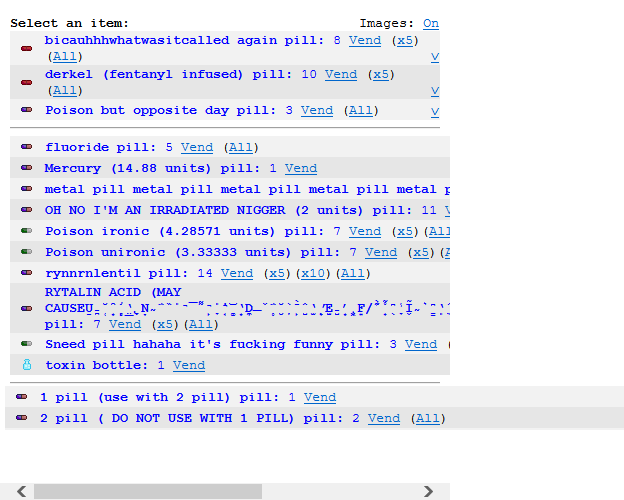This screenshot has height=500, width=624.
Task: Vend one RYTALIN ACID pill
Action: click(x=125, y=324)
